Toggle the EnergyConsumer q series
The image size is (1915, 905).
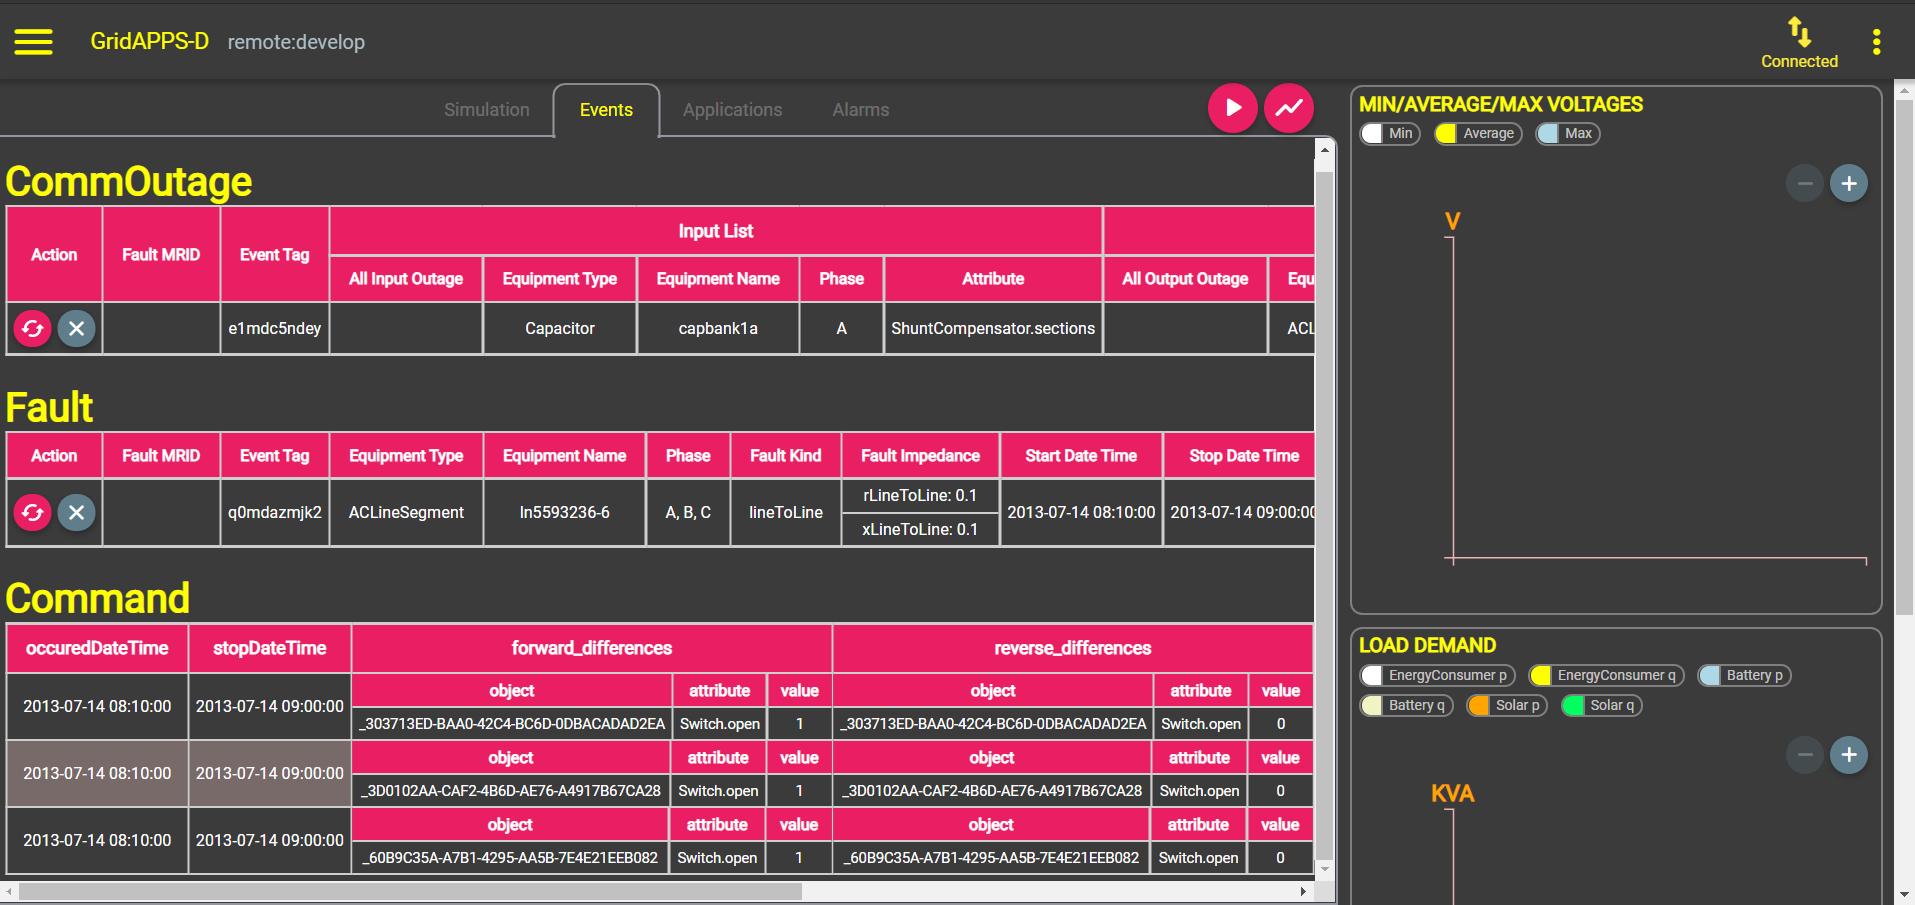(x=1607, y=676)
